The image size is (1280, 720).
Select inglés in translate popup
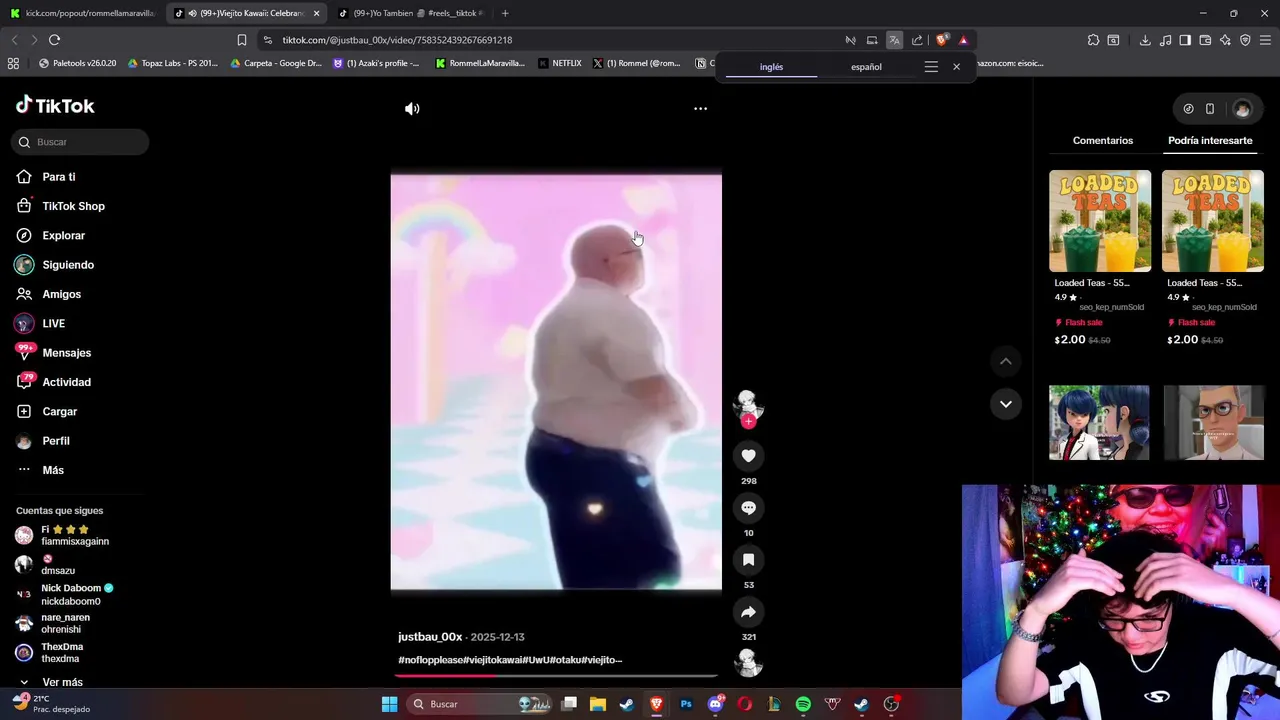coord(771,67)
